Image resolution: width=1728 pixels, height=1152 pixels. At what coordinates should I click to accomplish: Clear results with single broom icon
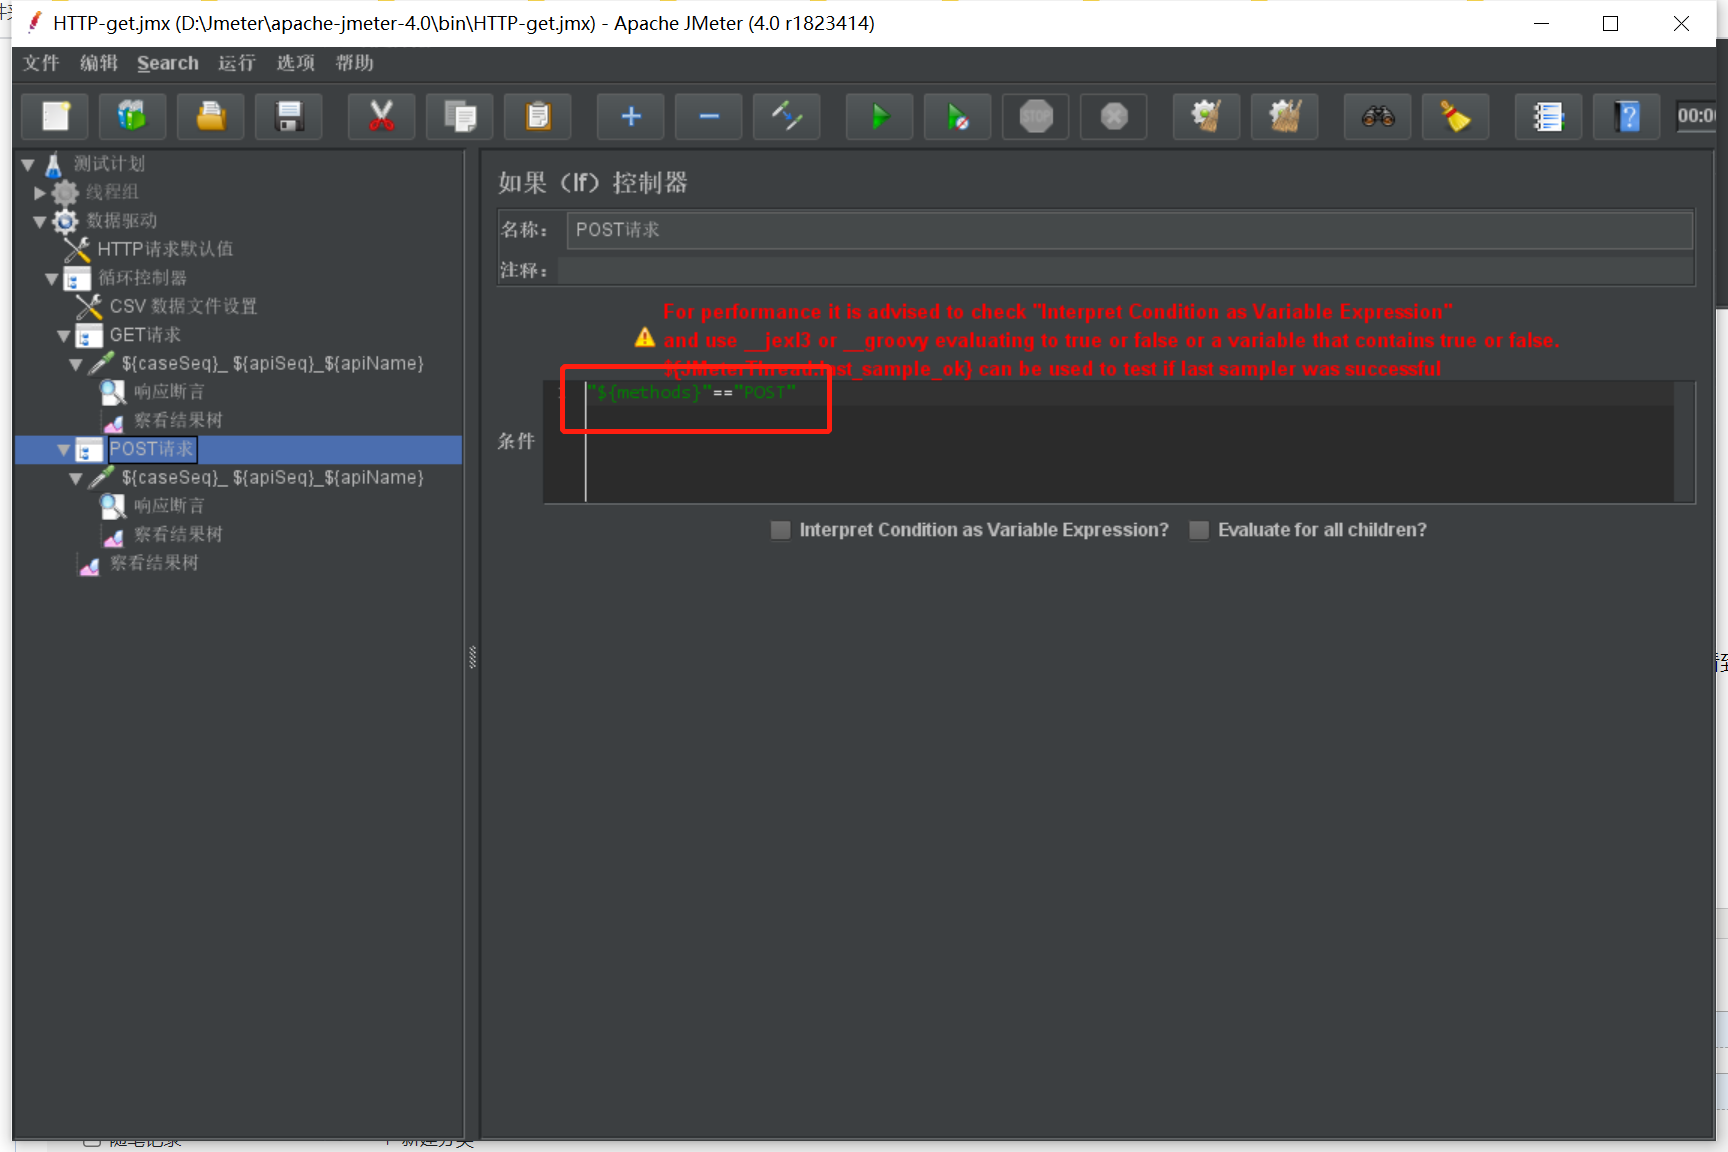click(1207, 117)
